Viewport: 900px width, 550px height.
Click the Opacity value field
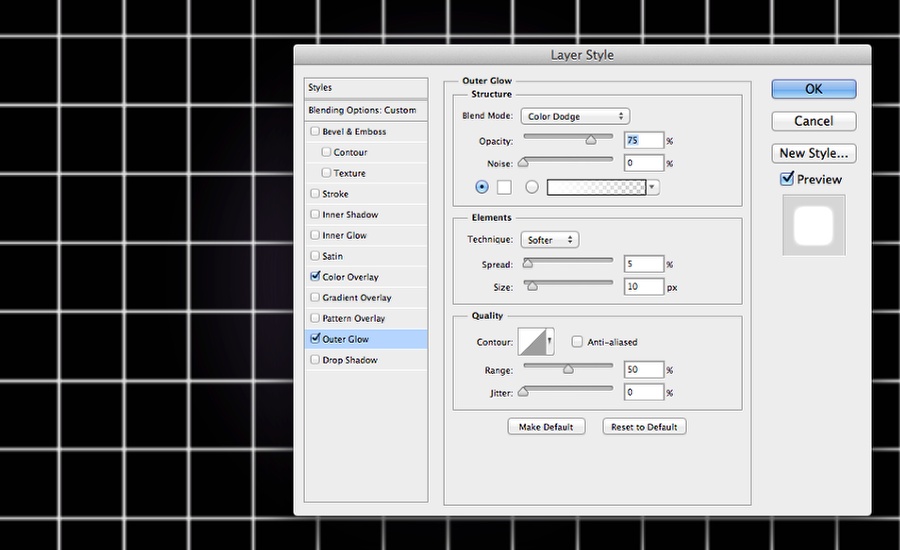(x=643, y=140)
